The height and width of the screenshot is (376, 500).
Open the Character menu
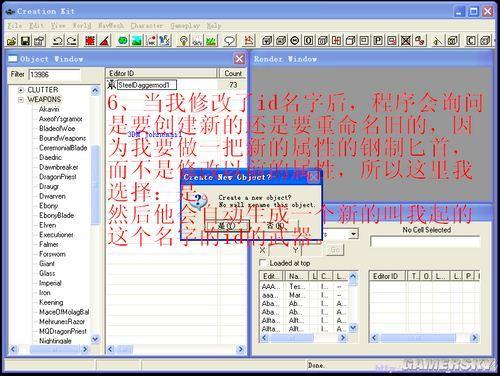pyautogui.click(x=147, y=25)
